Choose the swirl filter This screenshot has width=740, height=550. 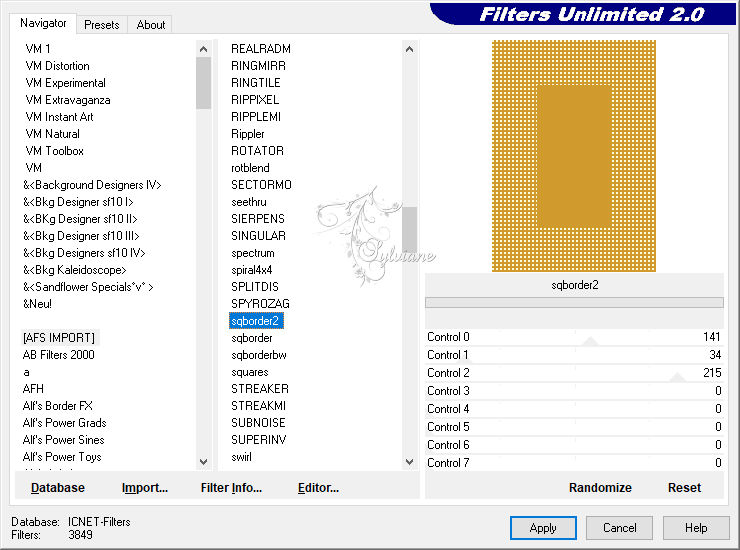click(x=241, y=457)
